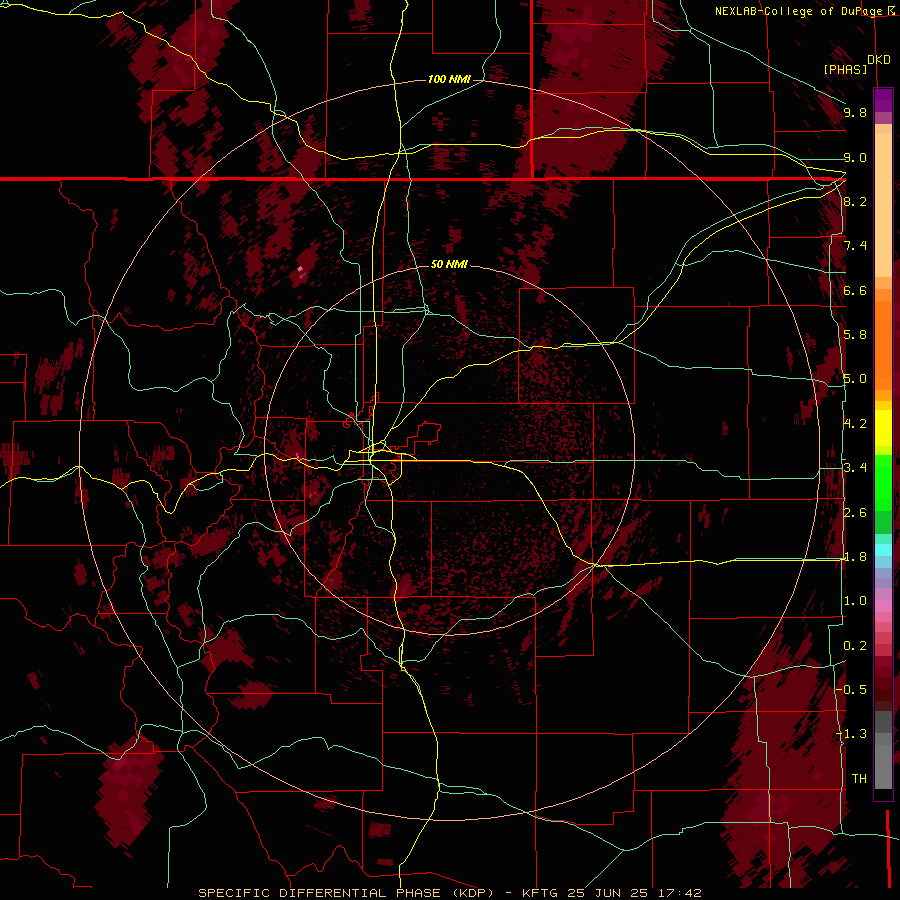This screenshot has height=900, width=900.
Task: Pick the orange band of the color bar
Action: pyautogui.click(x=883, y=344)
